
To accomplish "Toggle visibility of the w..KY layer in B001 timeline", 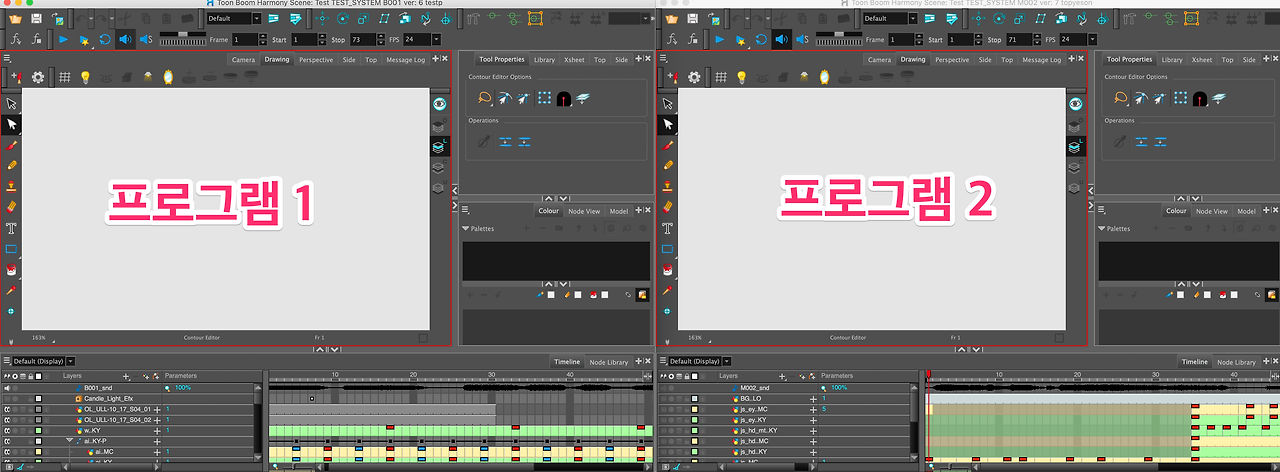I will [x=7, y=430].
